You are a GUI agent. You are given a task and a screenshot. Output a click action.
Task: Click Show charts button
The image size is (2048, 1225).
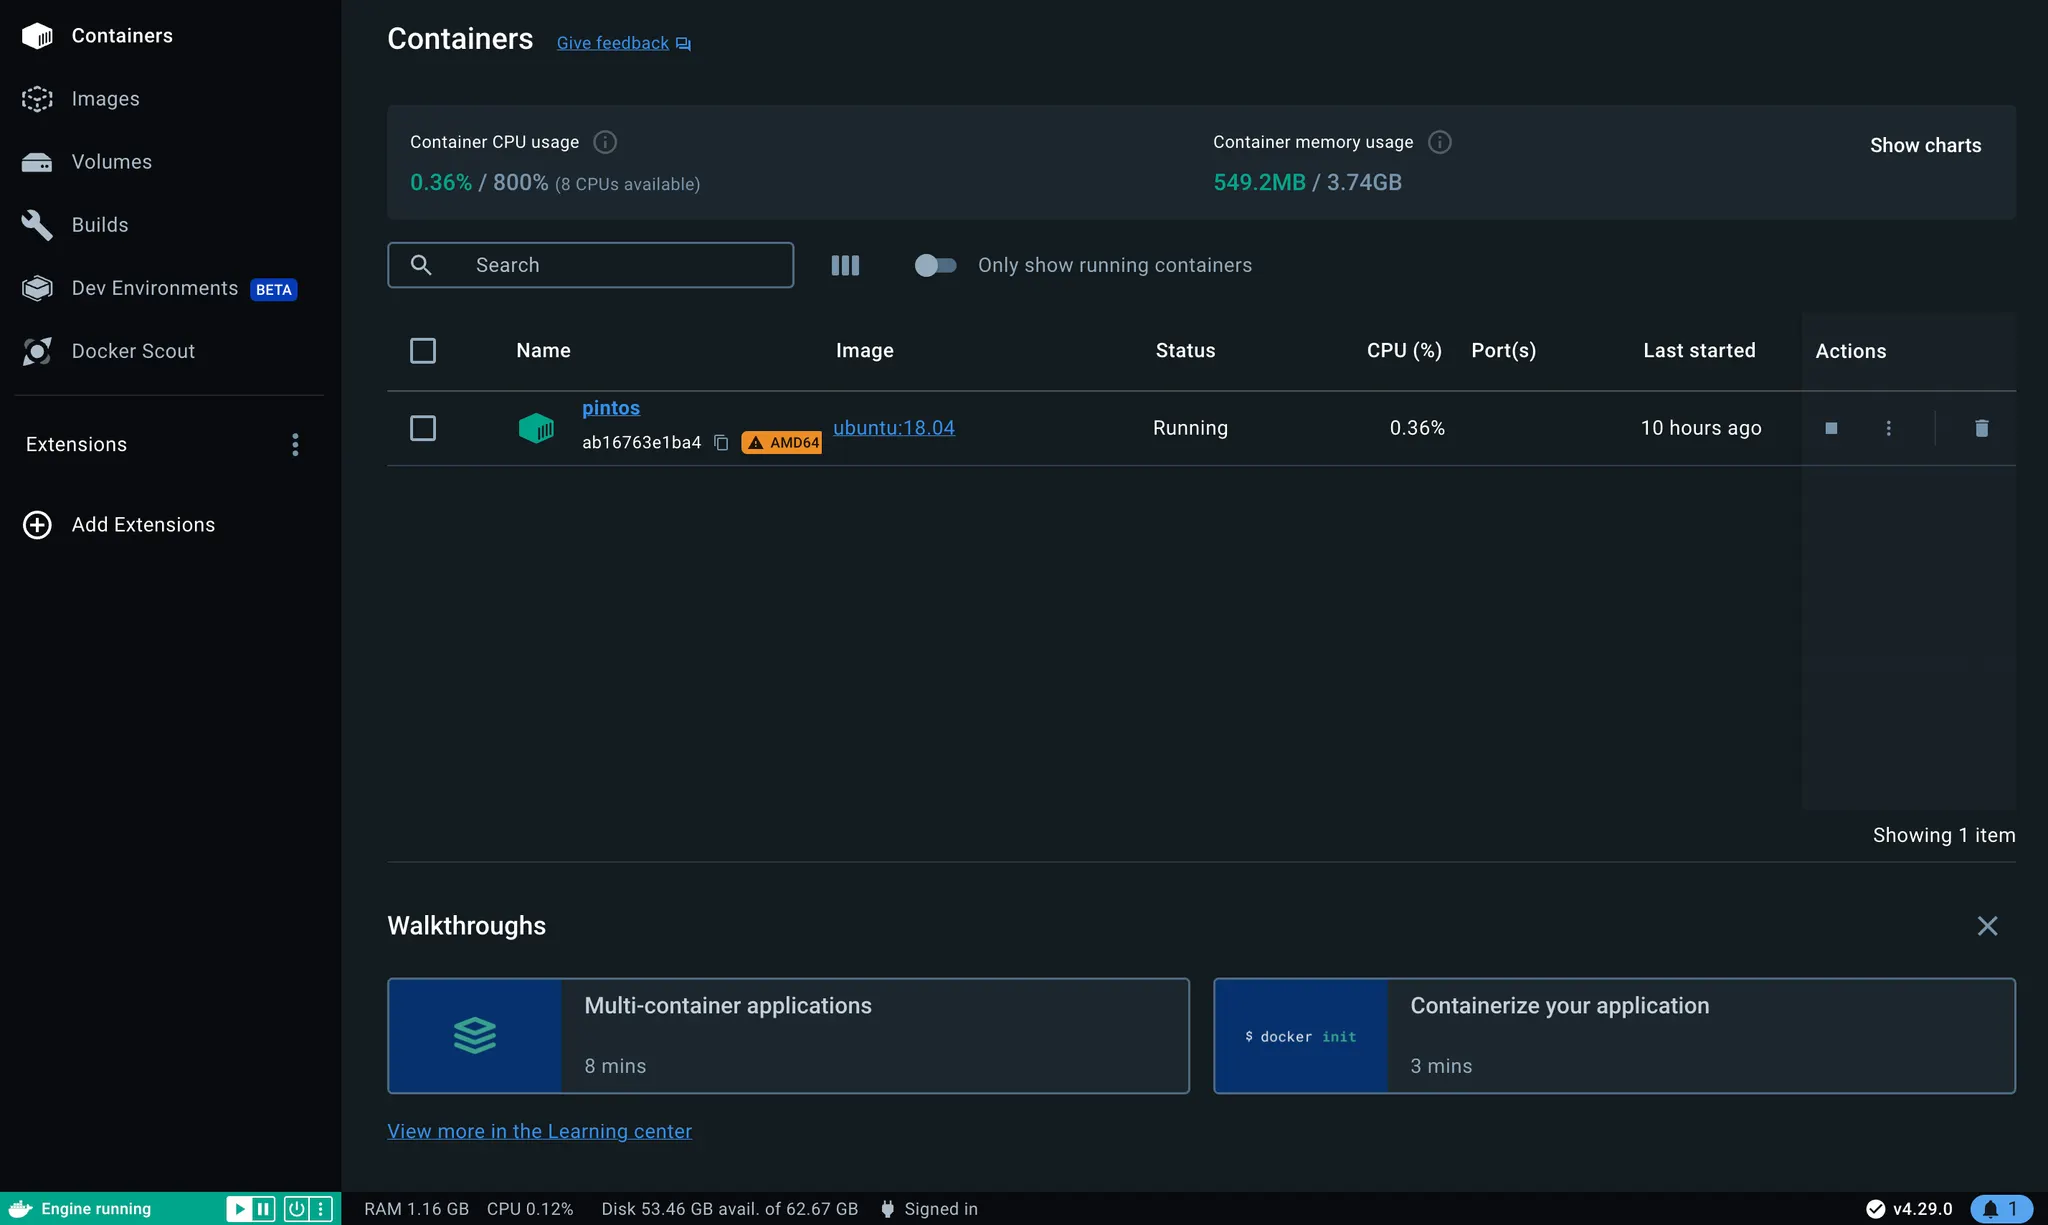click(x=1925, y=145)
